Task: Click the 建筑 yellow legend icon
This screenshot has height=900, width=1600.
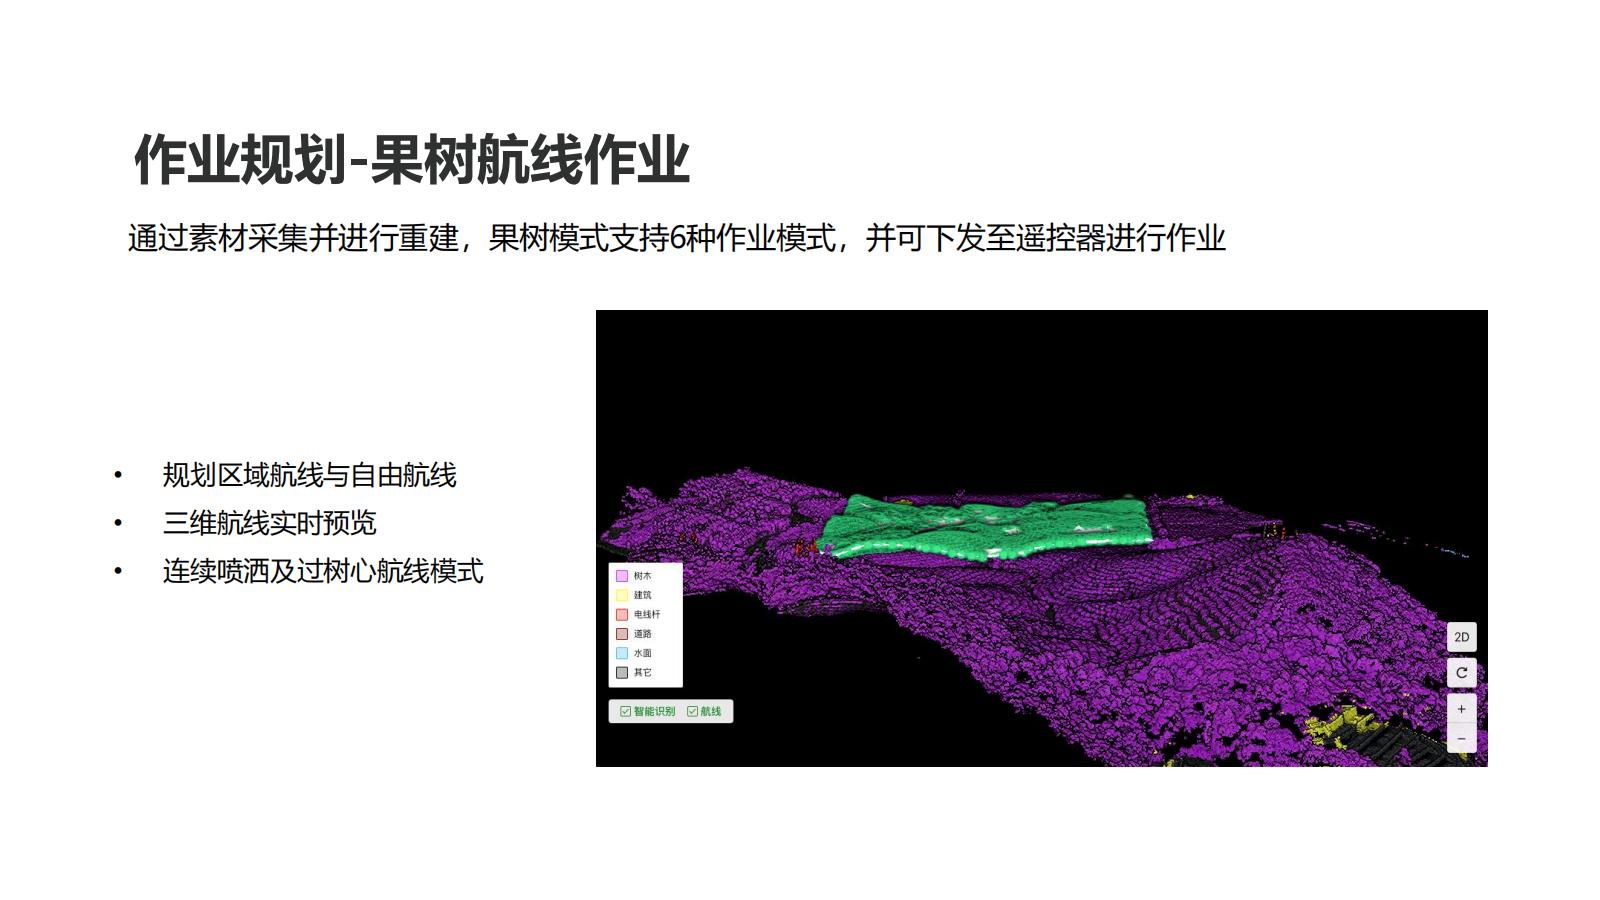Action: coord(622,595)
